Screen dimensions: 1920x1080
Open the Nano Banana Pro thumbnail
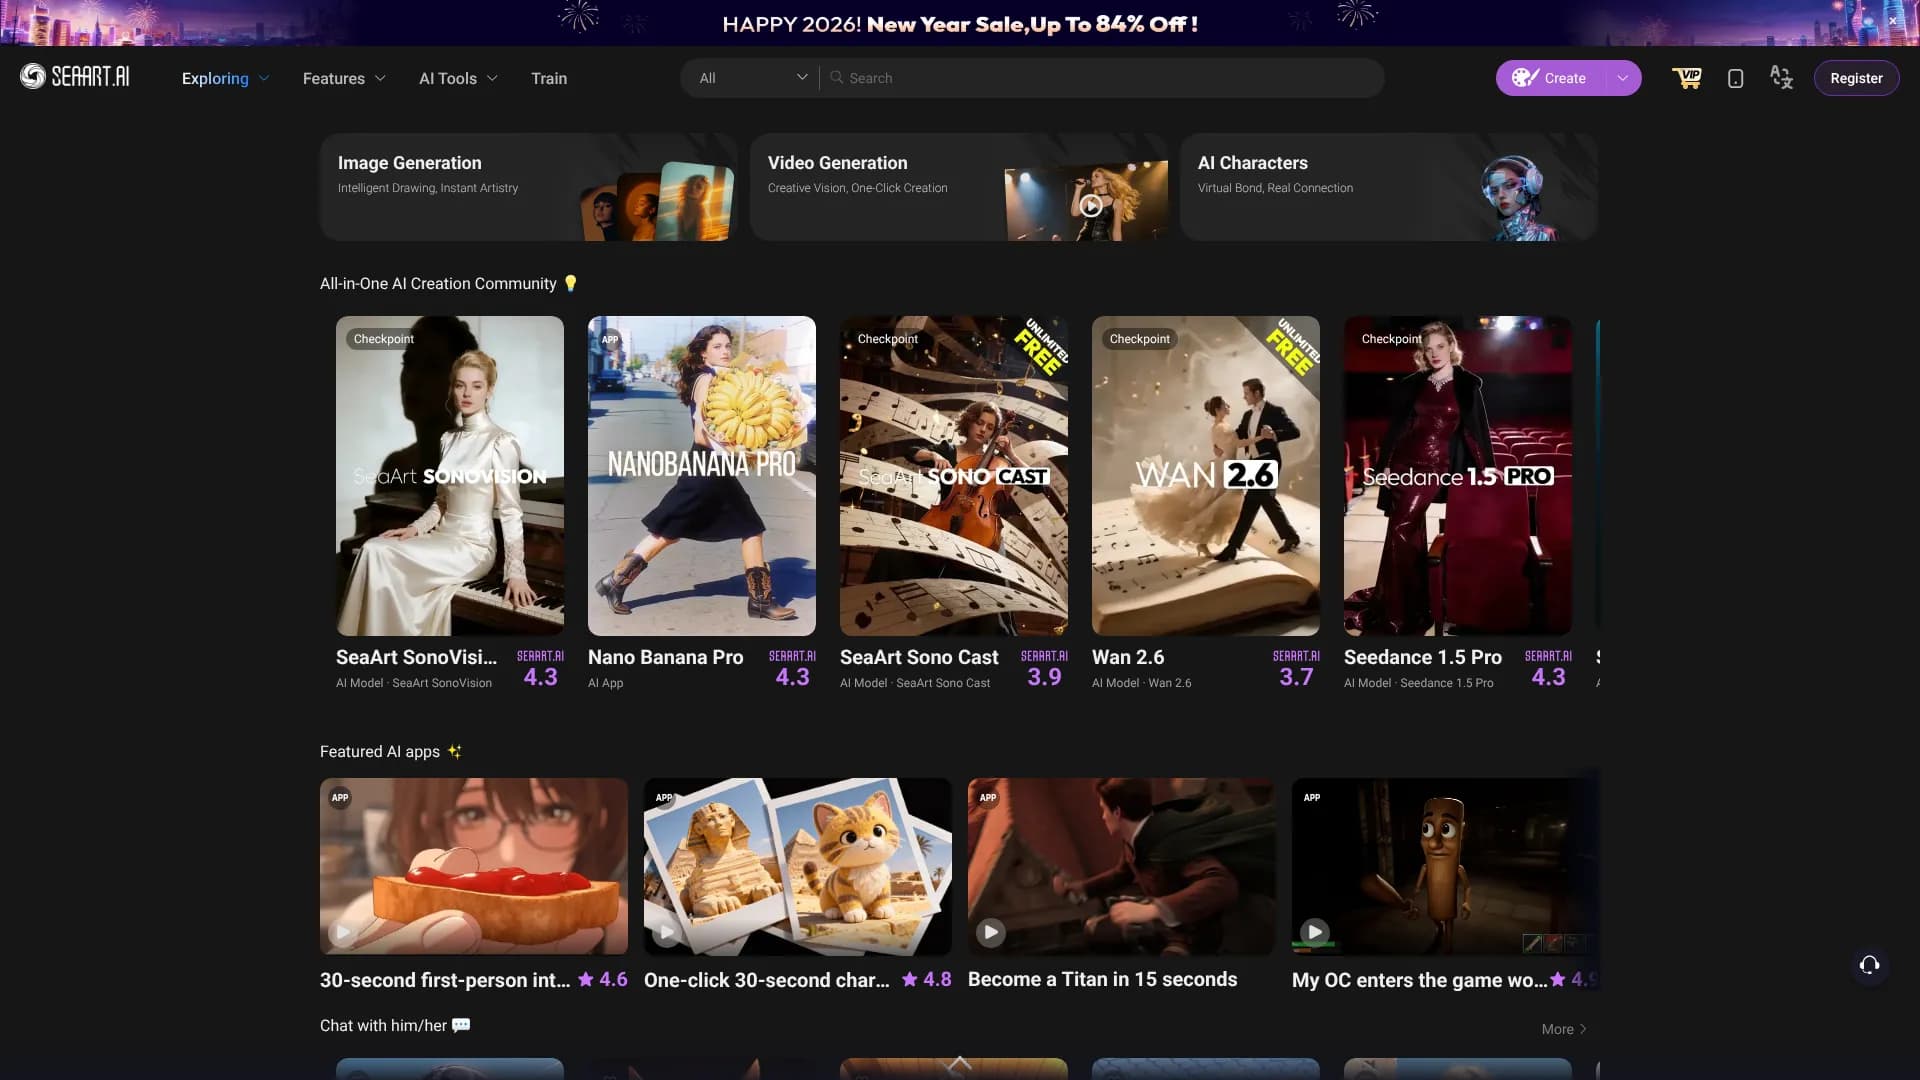click(x=702, y=476)
